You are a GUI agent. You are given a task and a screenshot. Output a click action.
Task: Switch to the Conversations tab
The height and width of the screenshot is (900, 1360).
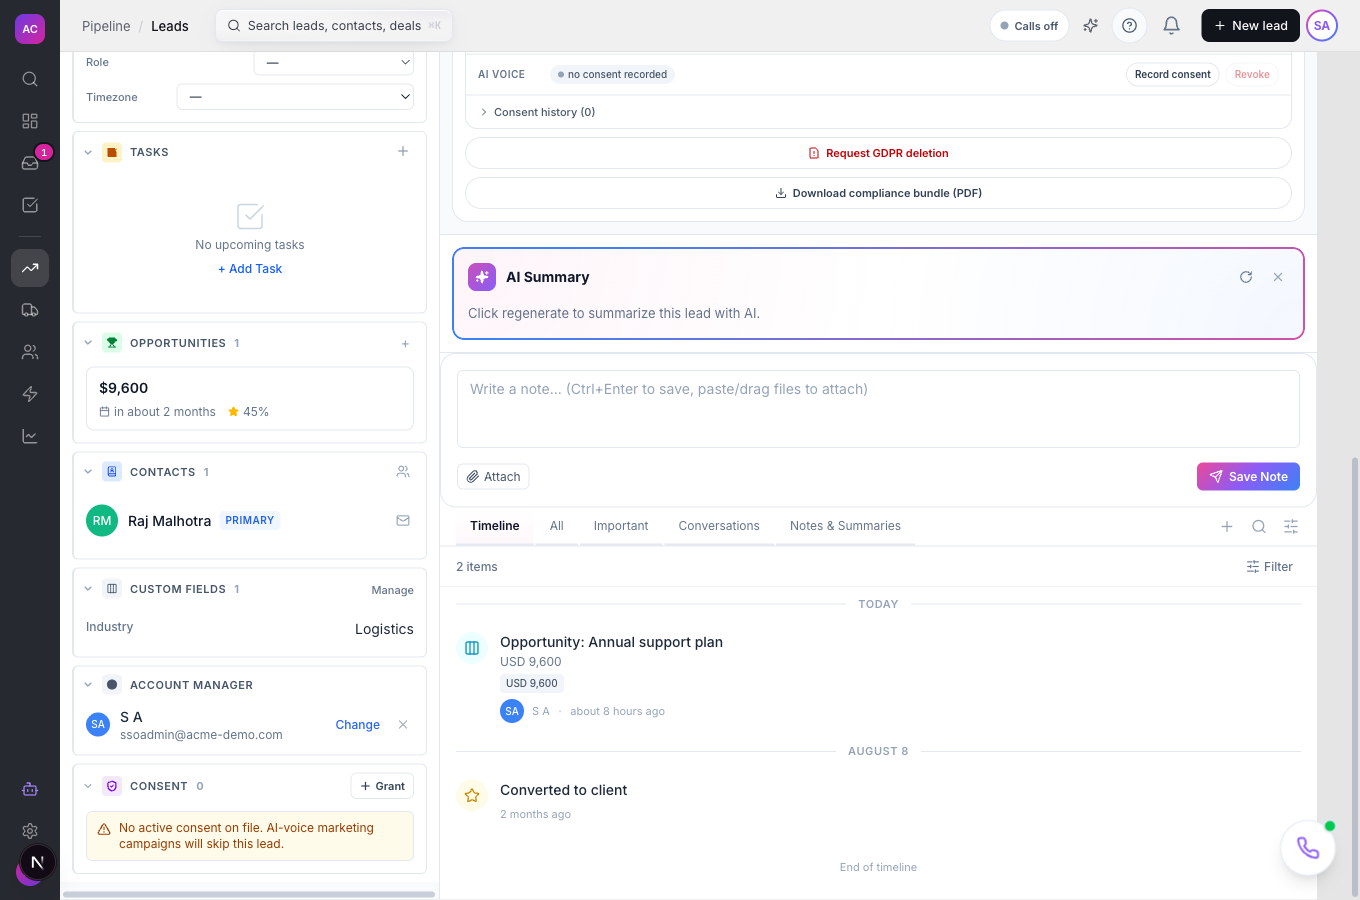(x=719, y=526)
